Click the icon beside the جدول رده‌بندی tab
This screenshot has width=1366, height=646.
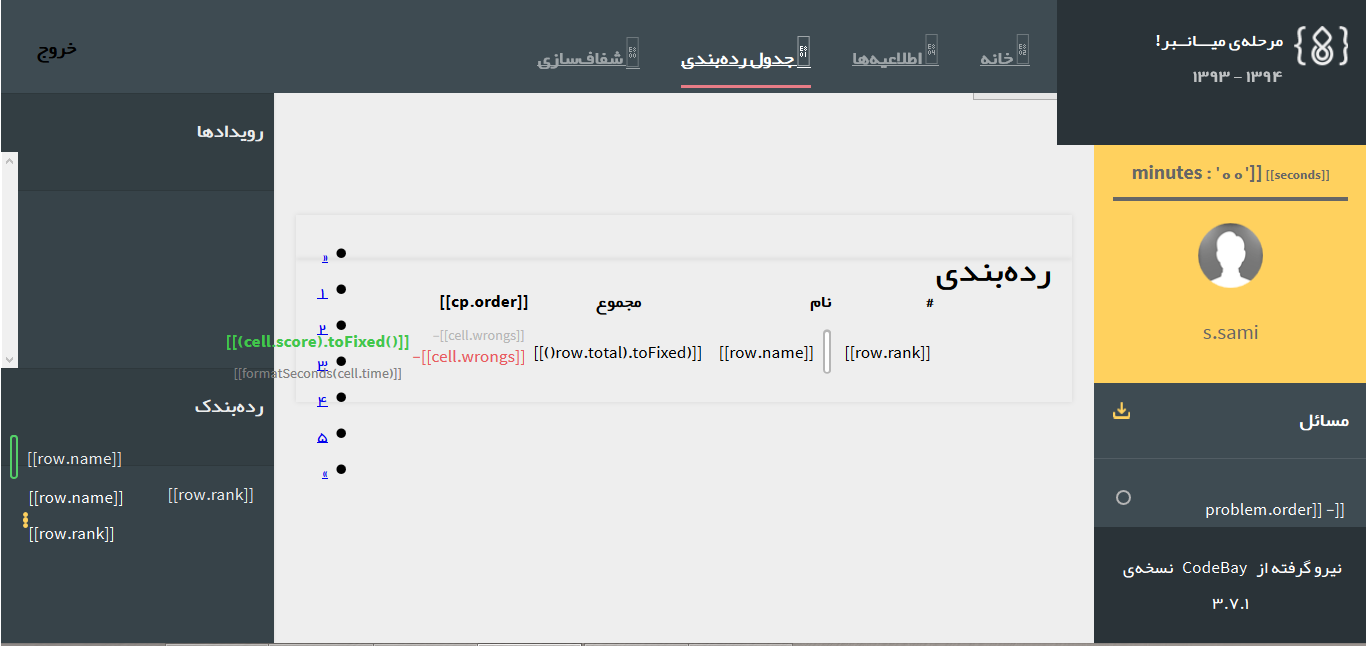click(x=803, y=51)
